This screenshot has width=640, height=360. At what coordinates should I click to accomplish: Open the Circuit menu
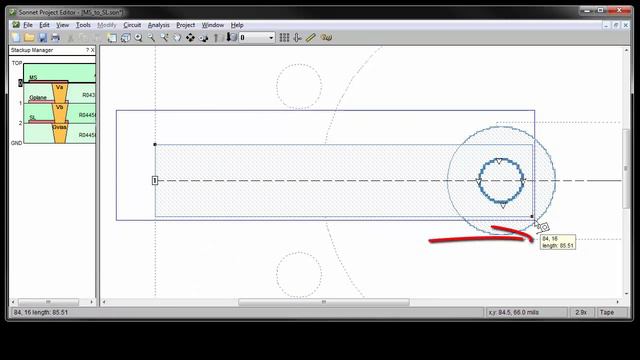coord(132,25)
